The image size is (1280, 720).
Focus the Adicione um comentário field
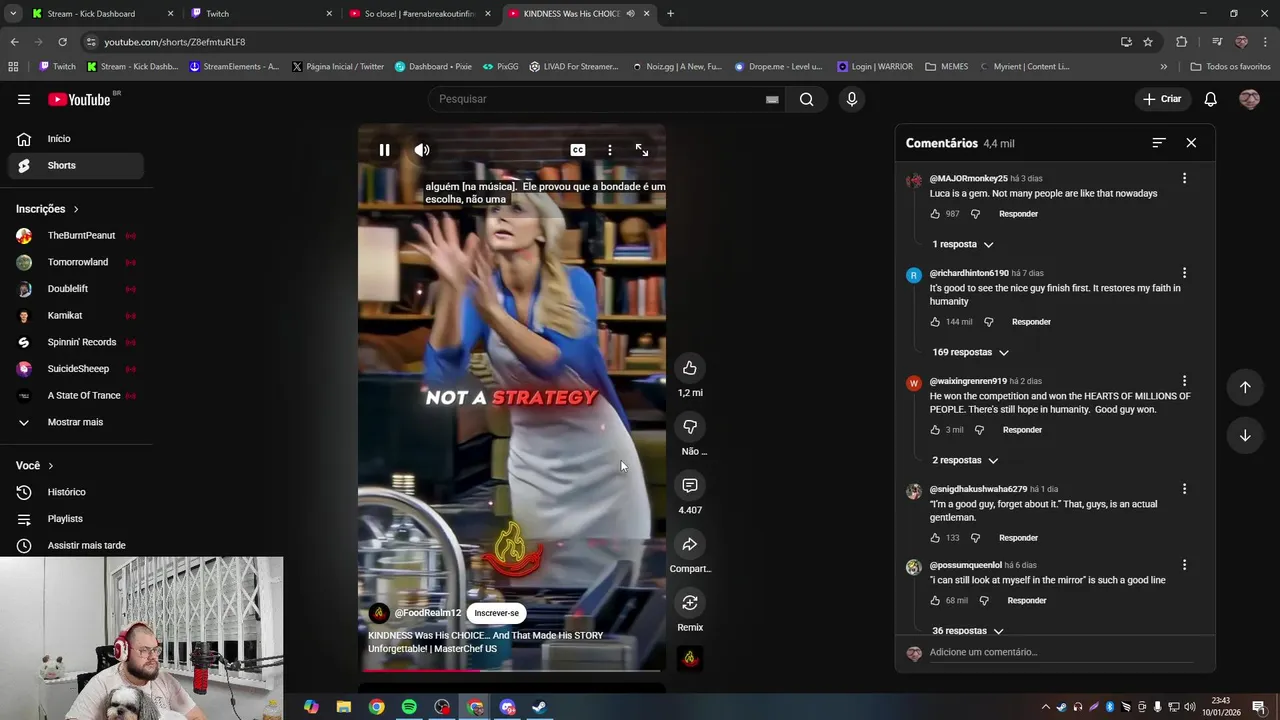pyautogui.click(x=1060, y=652)
